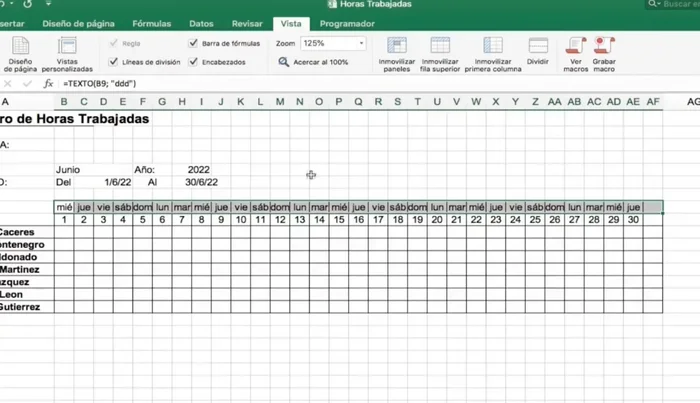Viewport: 700px width, 403px height.
Task: Select column header M
Action: pyautogui.click(x=280, y=102)
